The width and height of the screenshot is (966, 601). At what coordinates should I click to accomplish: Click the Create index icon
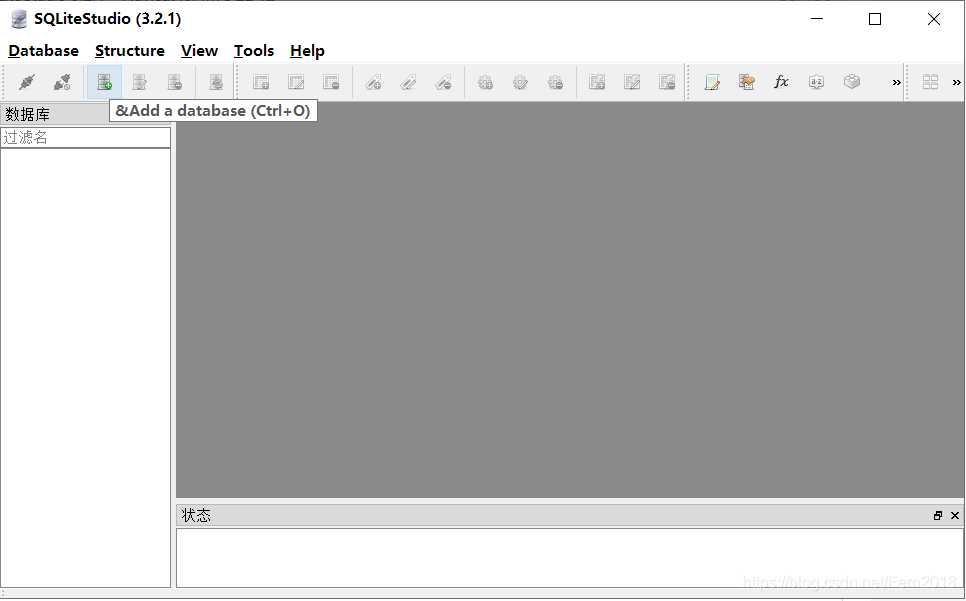373,82
